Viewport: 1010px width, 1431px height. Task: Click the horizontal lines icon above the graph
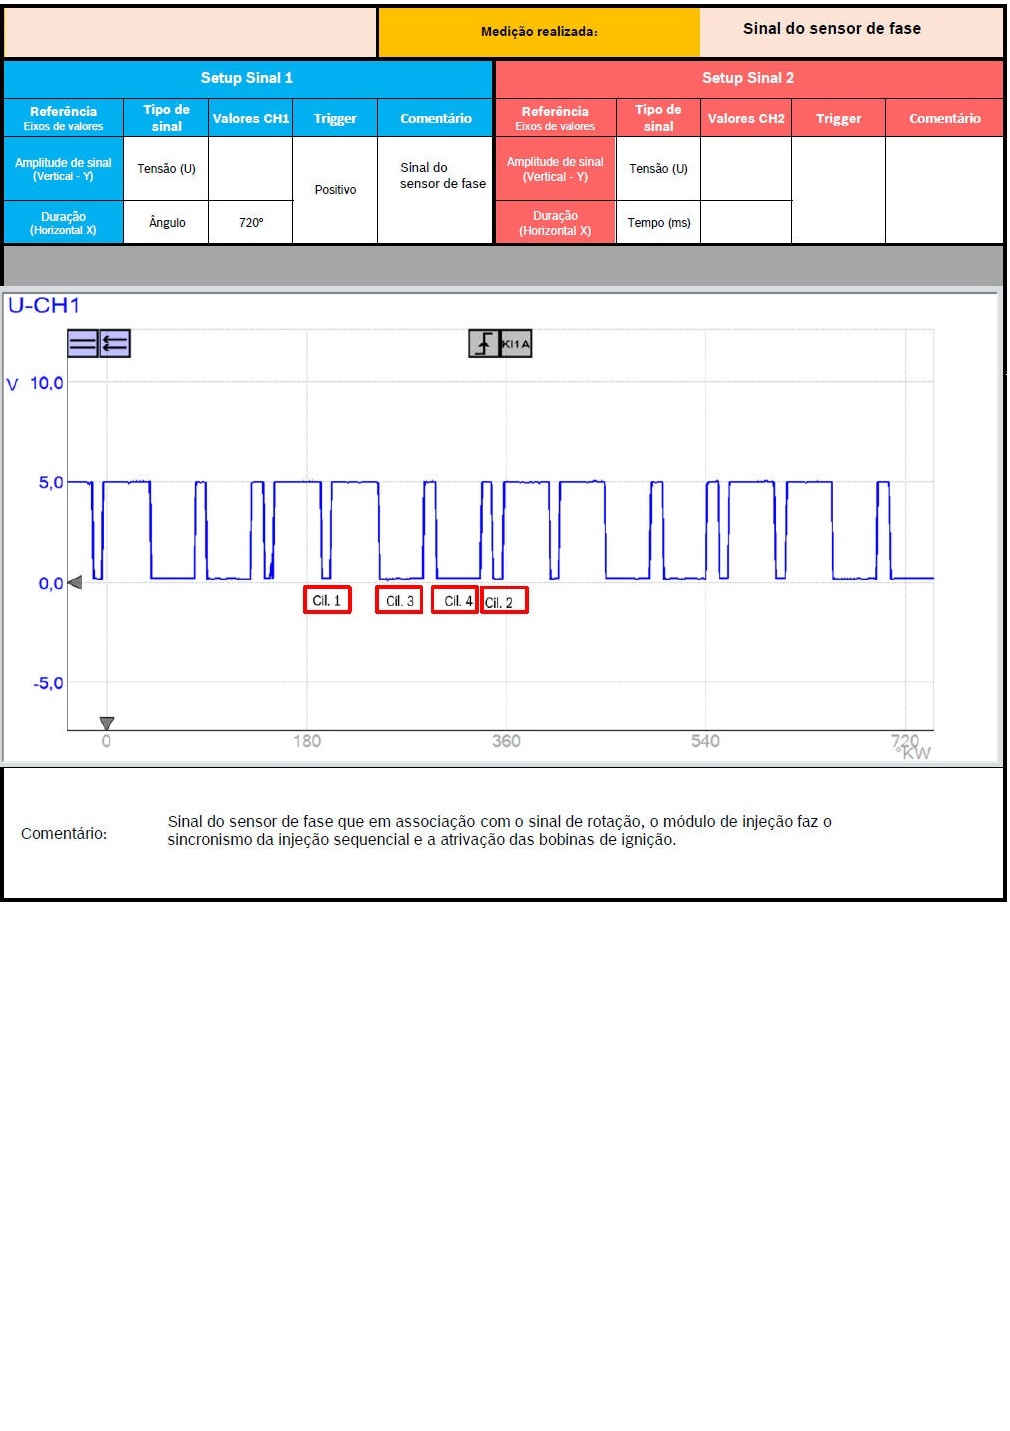tap(82, 344)
